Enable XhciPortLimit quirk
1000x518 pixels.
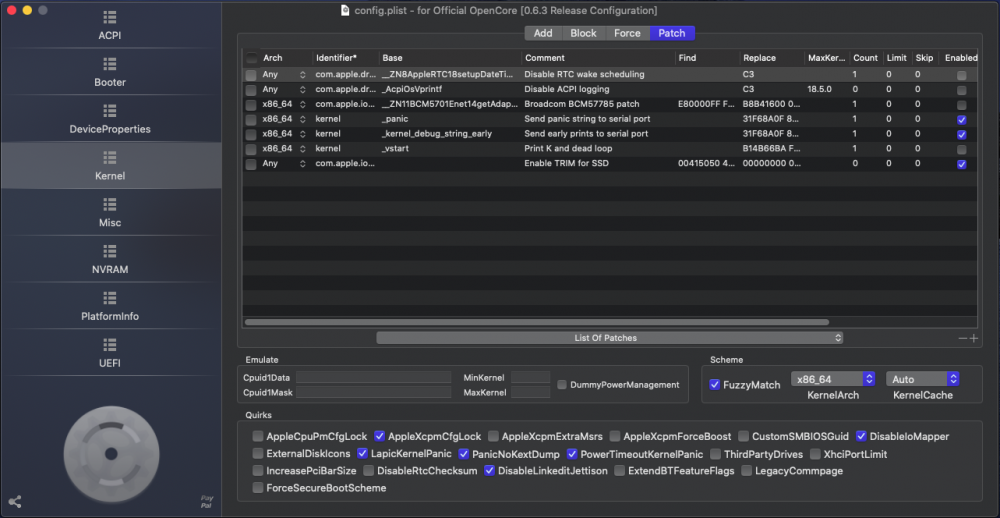tap(815, 454)
